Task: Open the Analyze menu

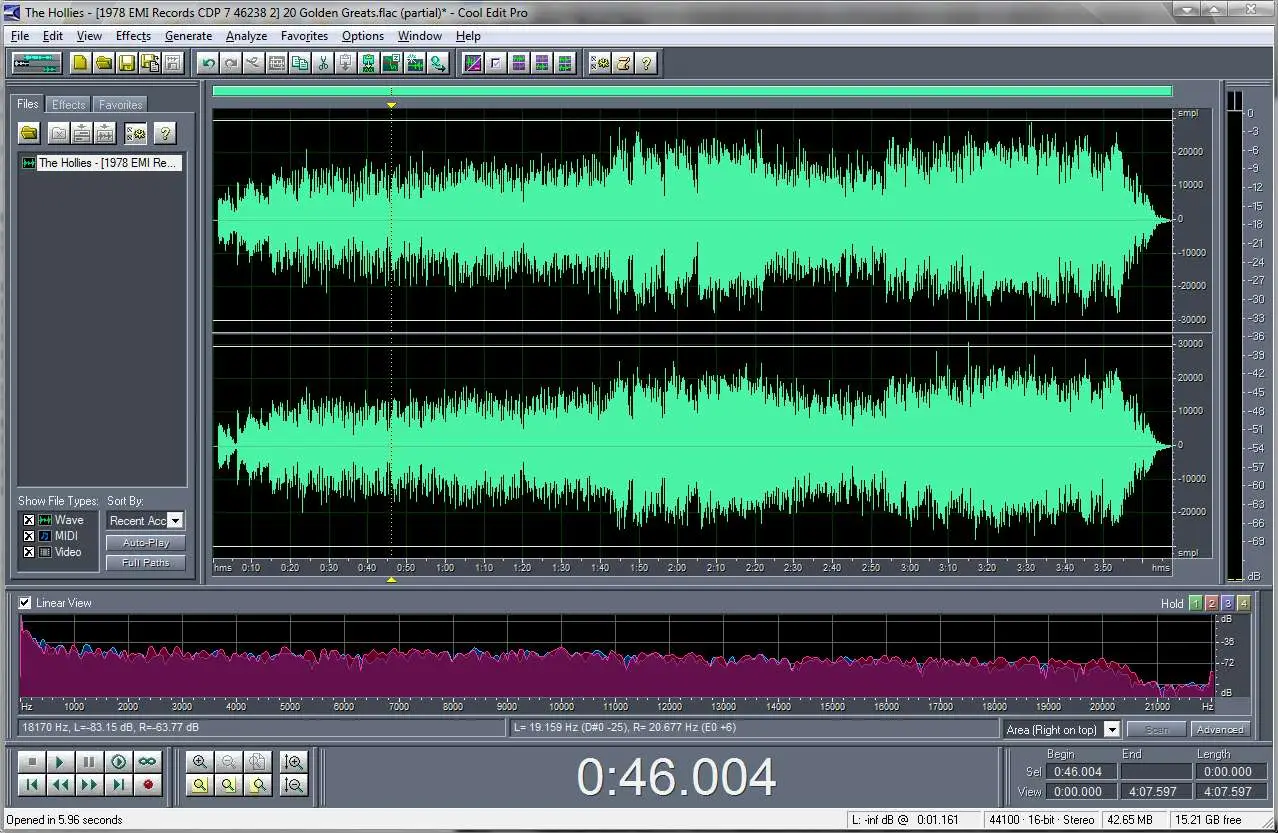Action: (x=246, y=36)
